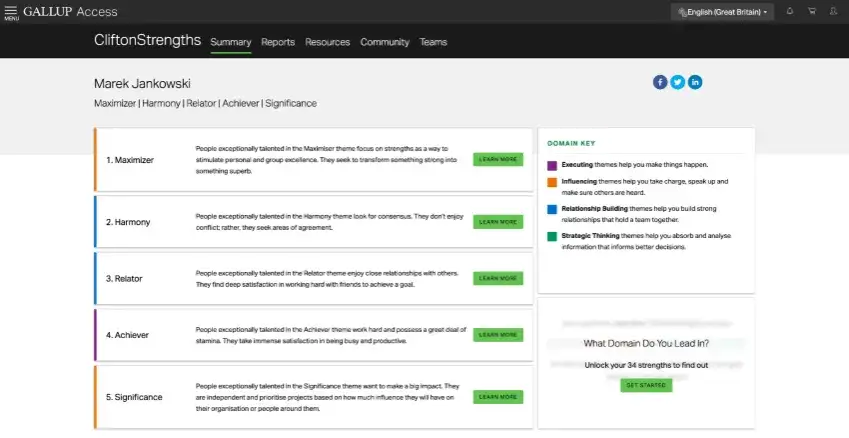849x438 pixels.
Task: Share results via Facebook icon
Action: [x=659, y=82]
